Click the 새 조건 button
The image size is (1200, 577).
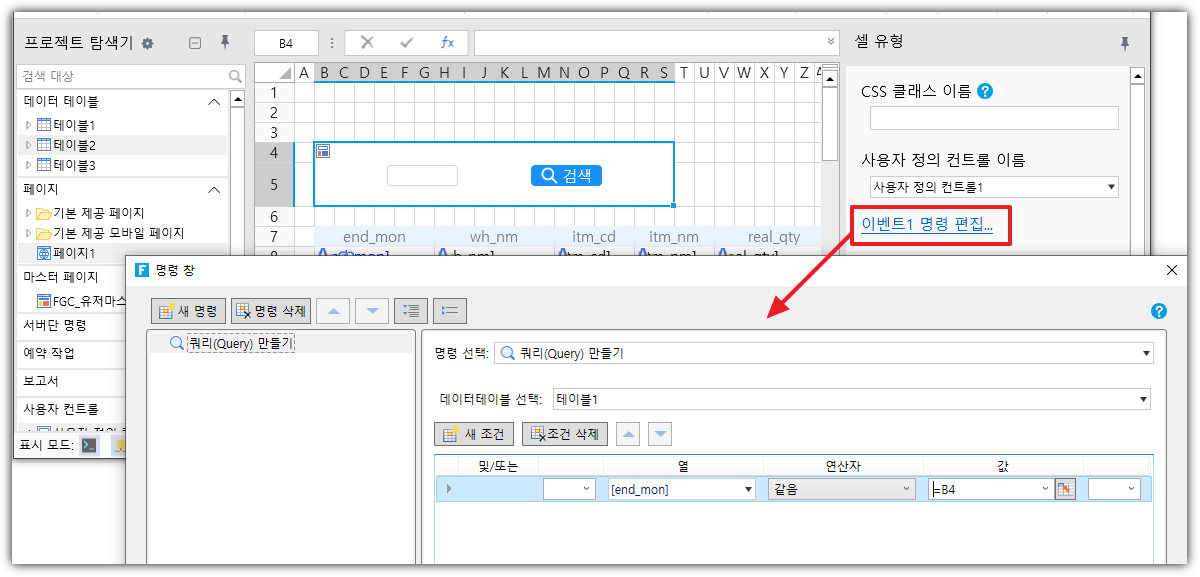tap(474, 434)
